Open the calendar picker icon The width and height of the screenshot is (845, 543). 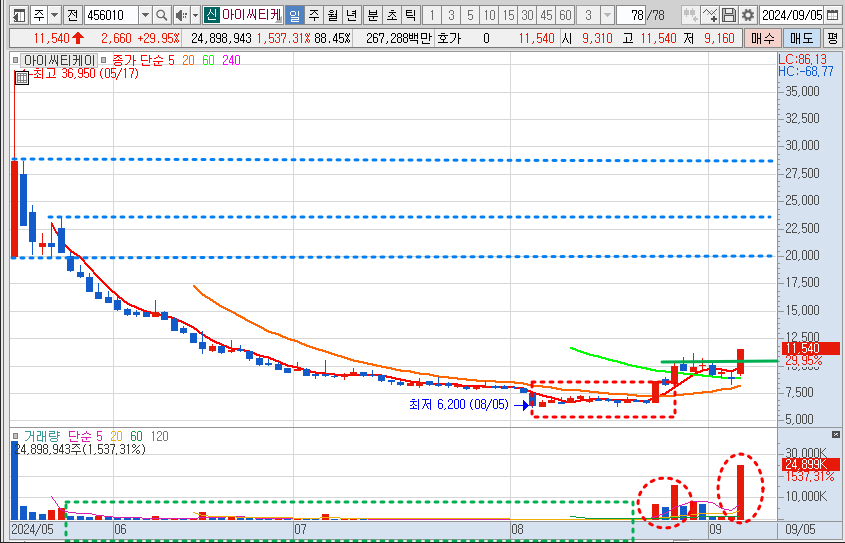[x=833, y=15]
